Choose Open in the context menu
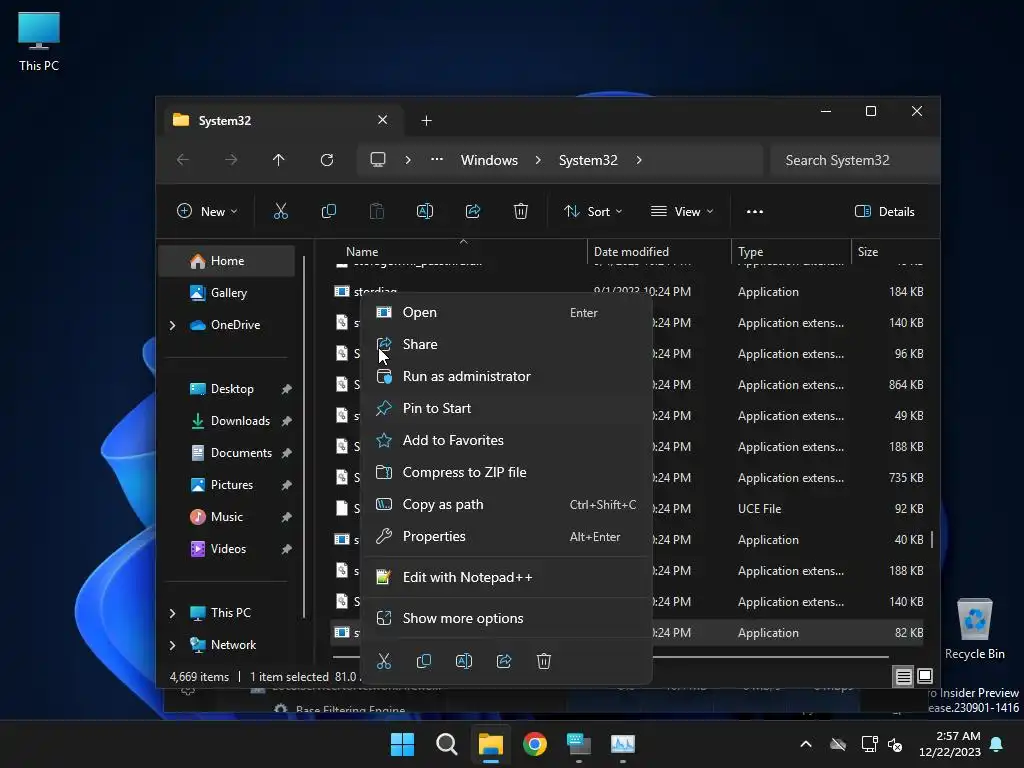Viewport: 1024px width, 768px height. tap(507, 313)
